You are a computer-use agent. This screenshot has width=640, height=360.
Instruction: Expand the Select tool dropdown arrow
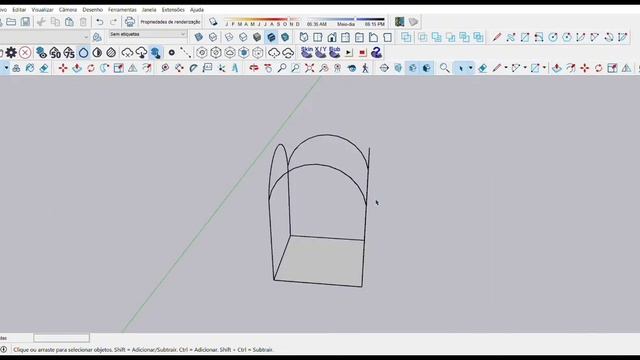(x=471, y=68)
